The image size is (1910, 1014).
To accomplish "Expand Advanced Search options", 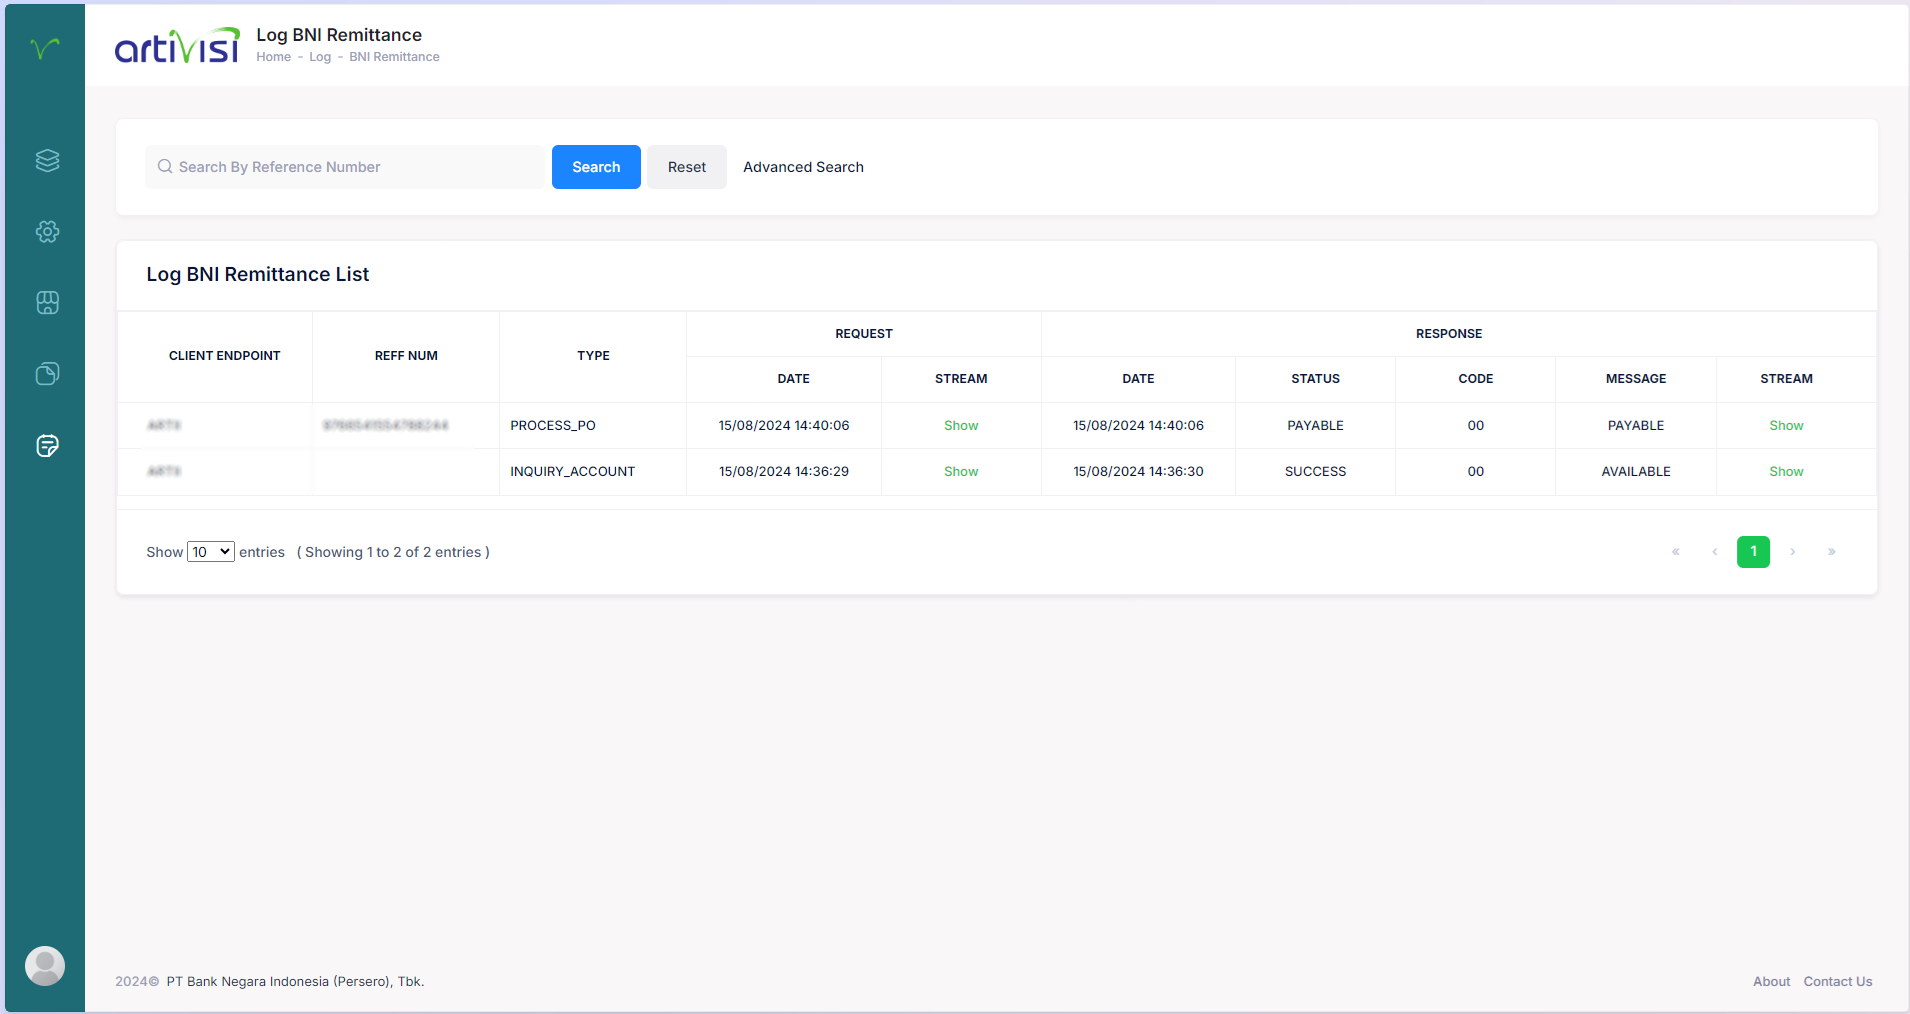I will [803, 167].
